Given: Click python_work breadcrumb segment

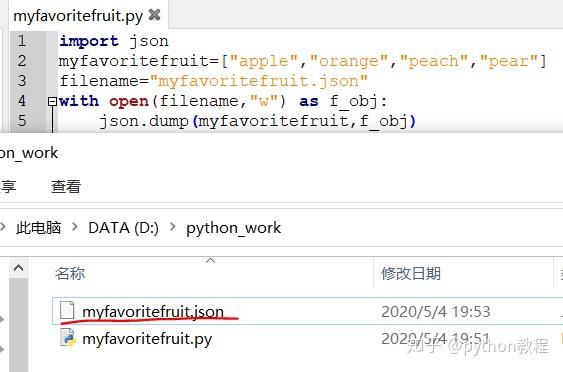Looking at the screenshot, I should point(233,228).
